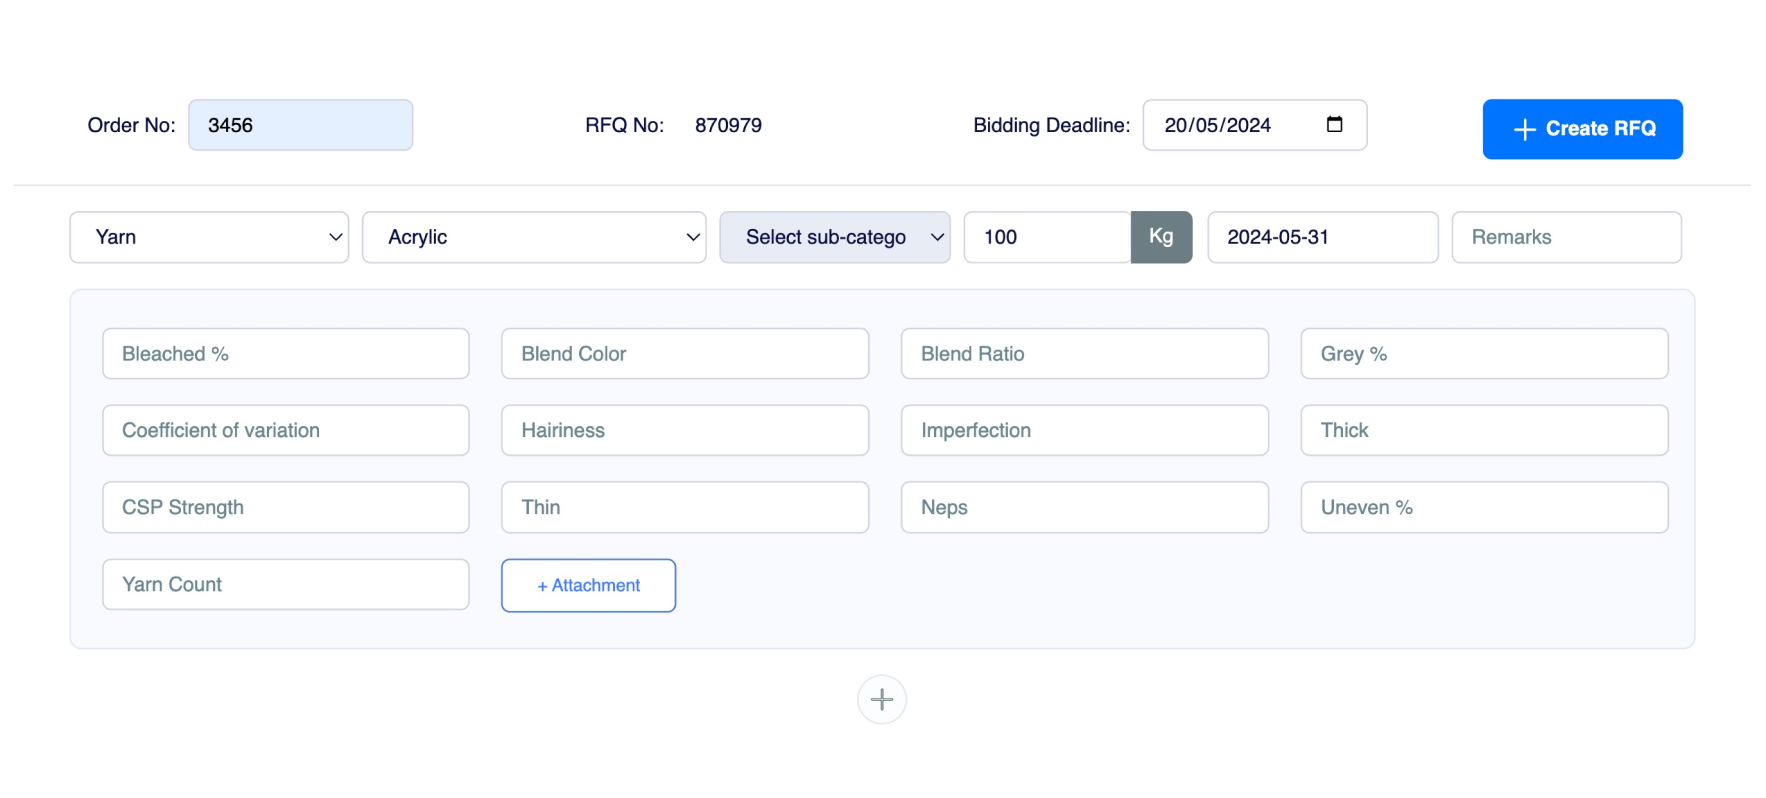The width and height of the screenshot is (1766, 798).
Task: Select the 2024-05-31 date field
Action: pyautogui.click(x=1322, y=237)
